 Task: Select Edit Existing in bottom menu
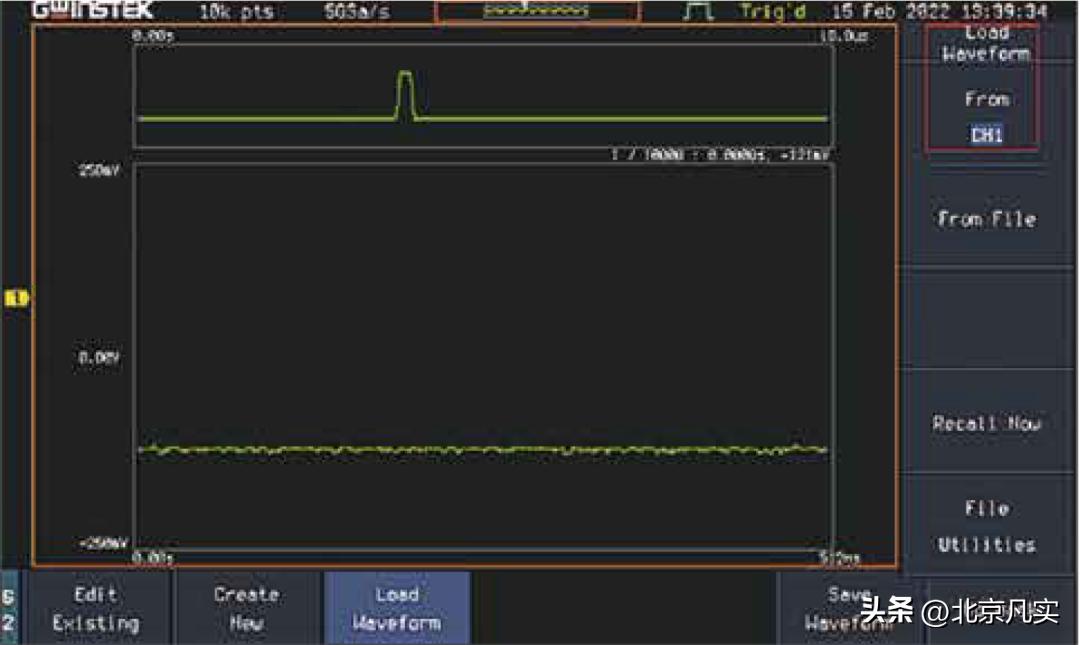[96, 608]
